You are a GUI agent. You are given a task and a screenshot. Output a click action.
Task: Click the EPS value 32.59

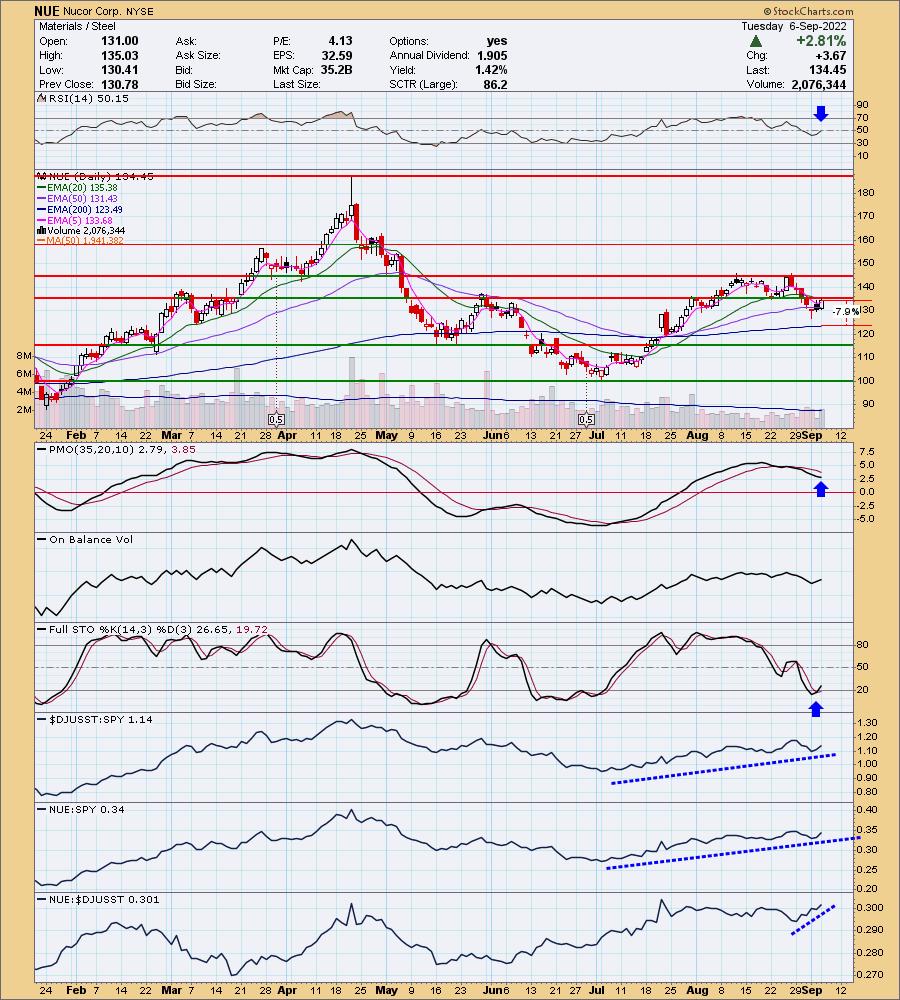[x=337, y=55]
